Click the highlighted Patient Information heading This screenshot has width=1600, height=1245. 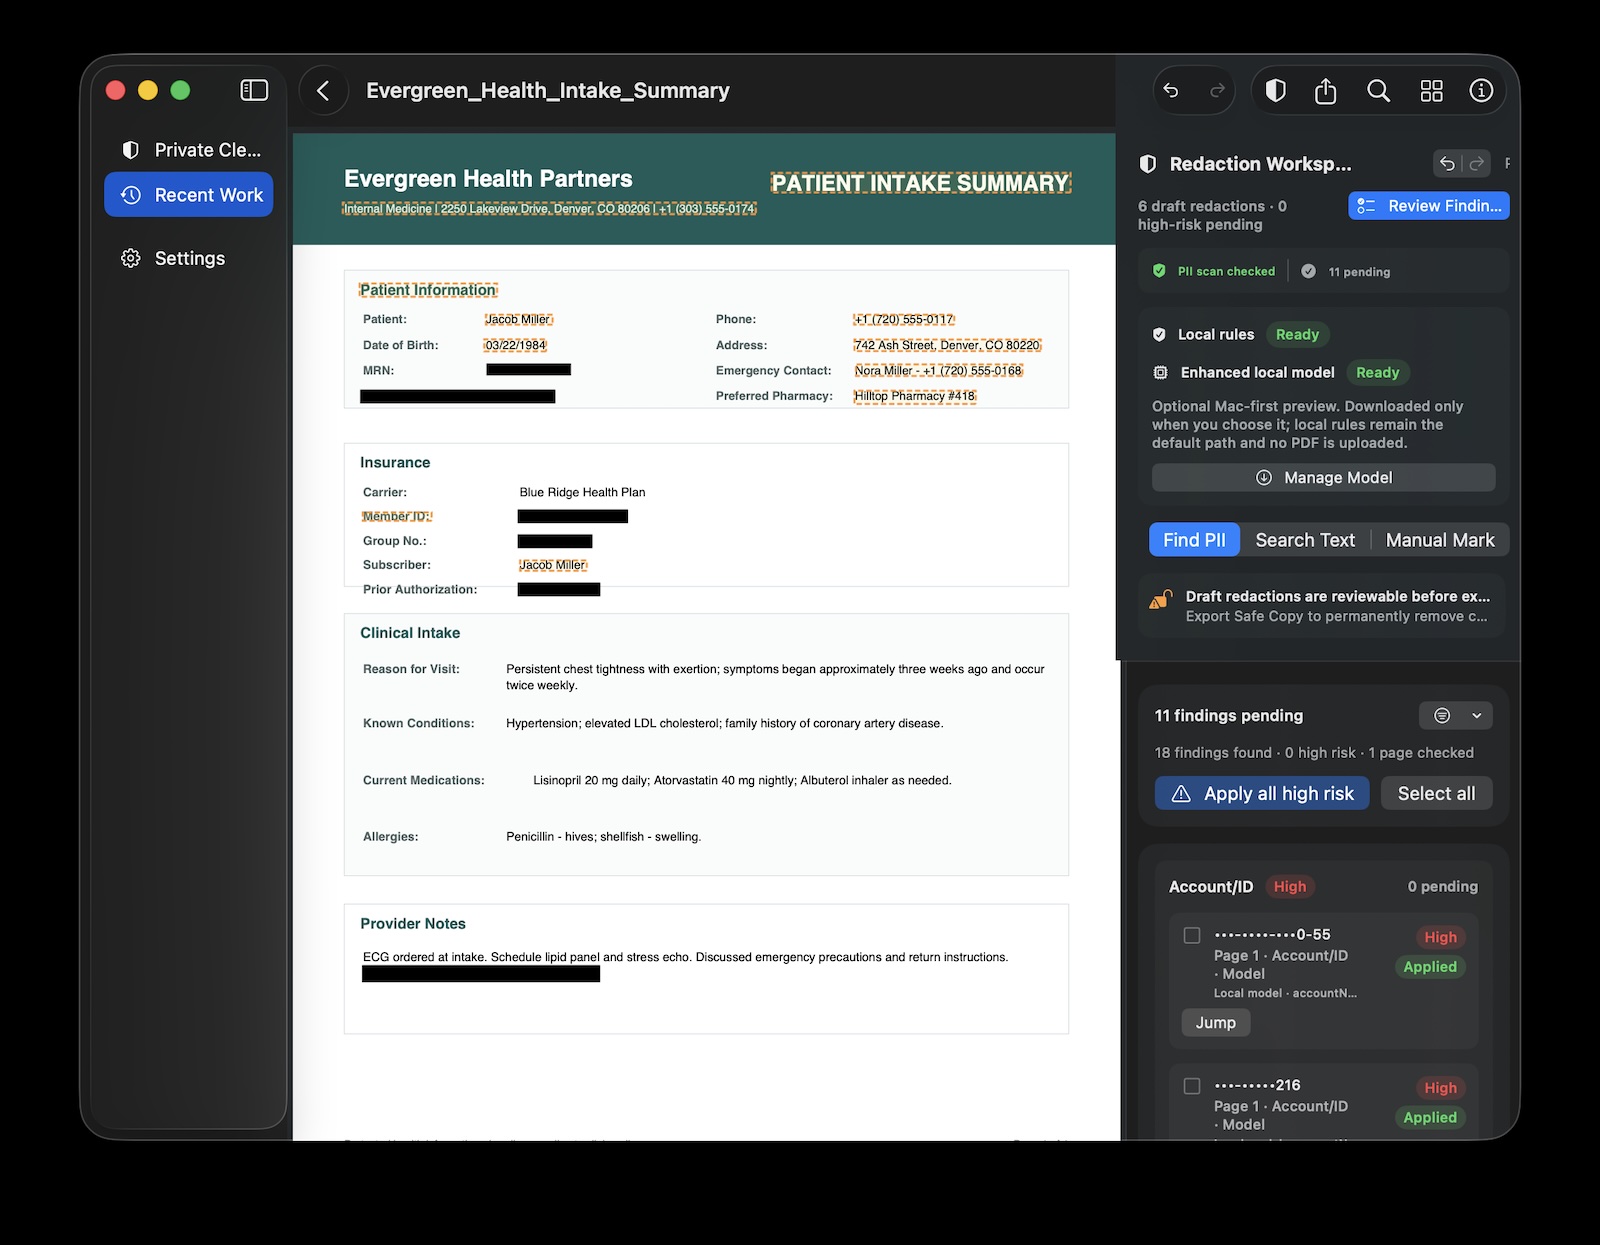(x=428, y=290)
